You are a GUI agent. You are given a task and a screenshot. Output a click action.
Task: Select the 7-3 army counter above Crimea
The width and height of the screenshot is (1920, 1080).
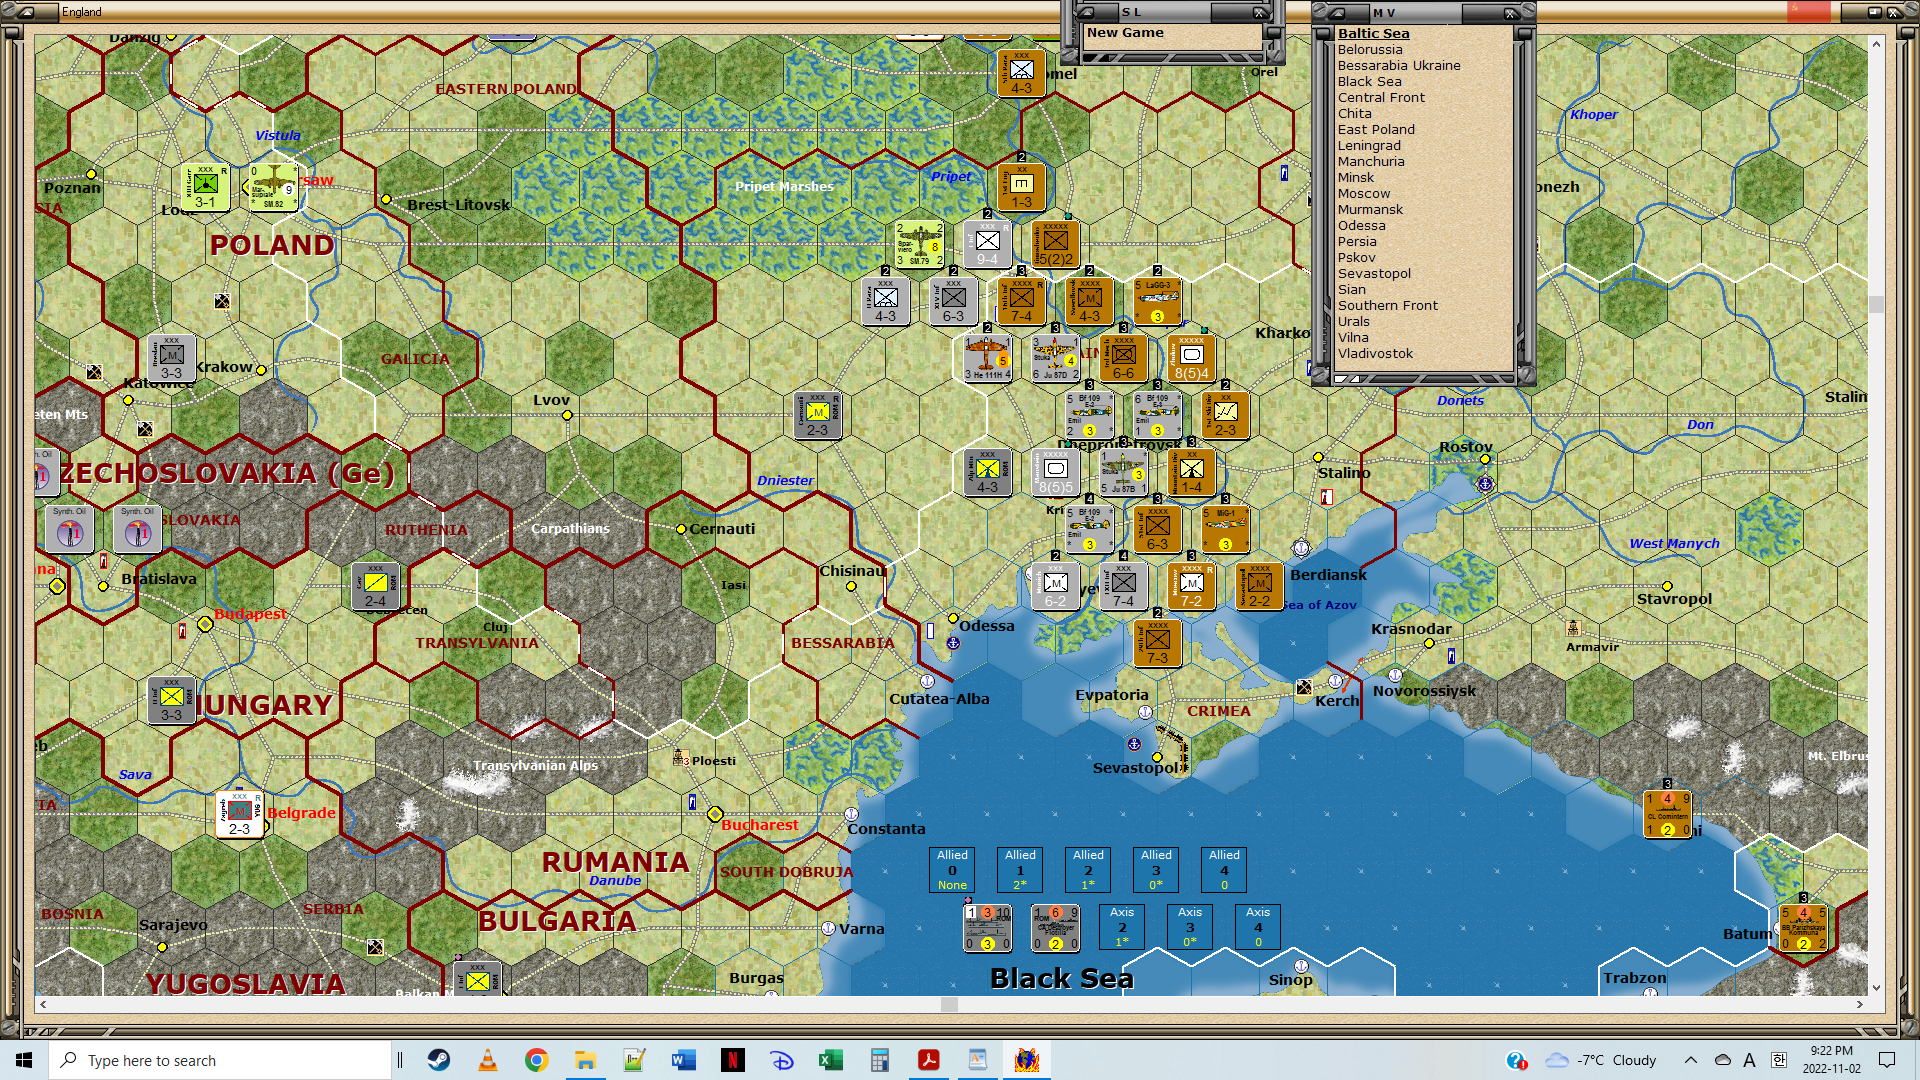(x=1157, y=643)
